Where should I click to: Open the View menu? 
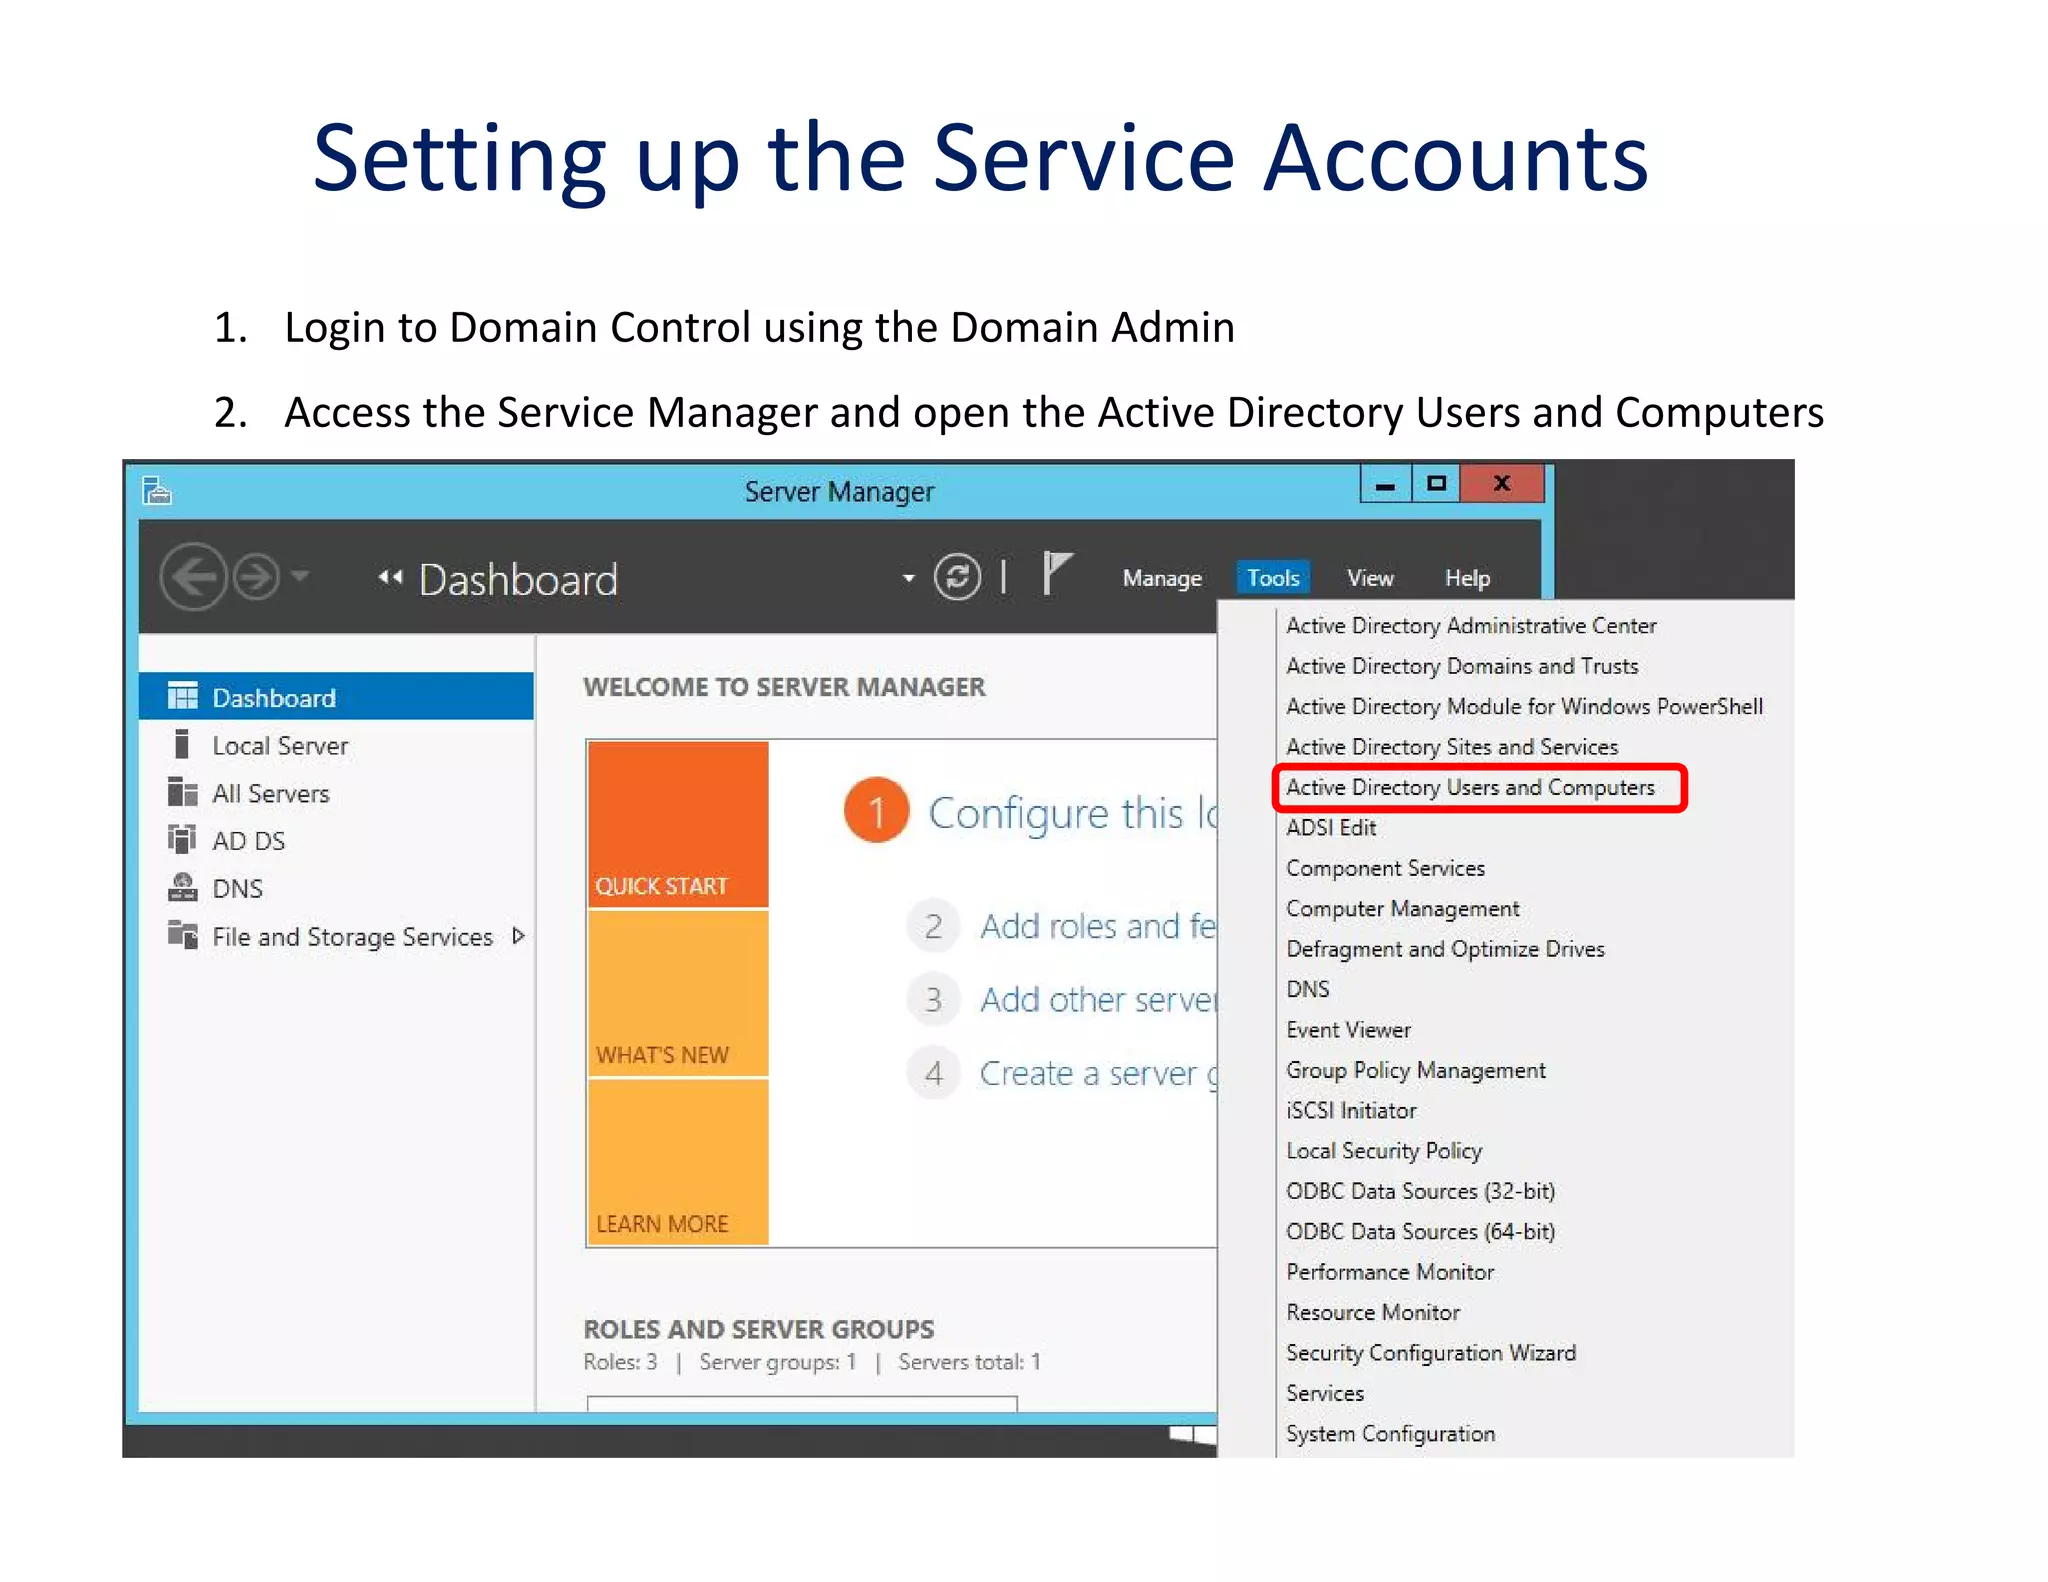coord(1369,578)
